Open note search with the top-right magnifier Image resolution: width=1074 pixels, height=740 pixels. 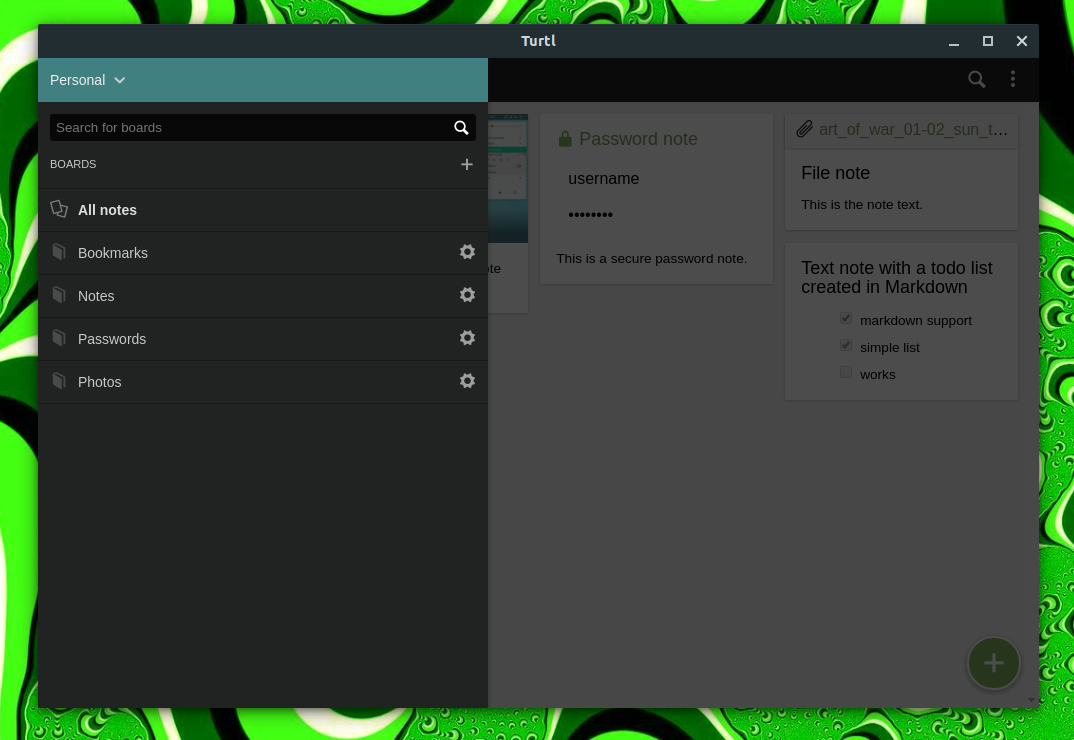[977, 79]
